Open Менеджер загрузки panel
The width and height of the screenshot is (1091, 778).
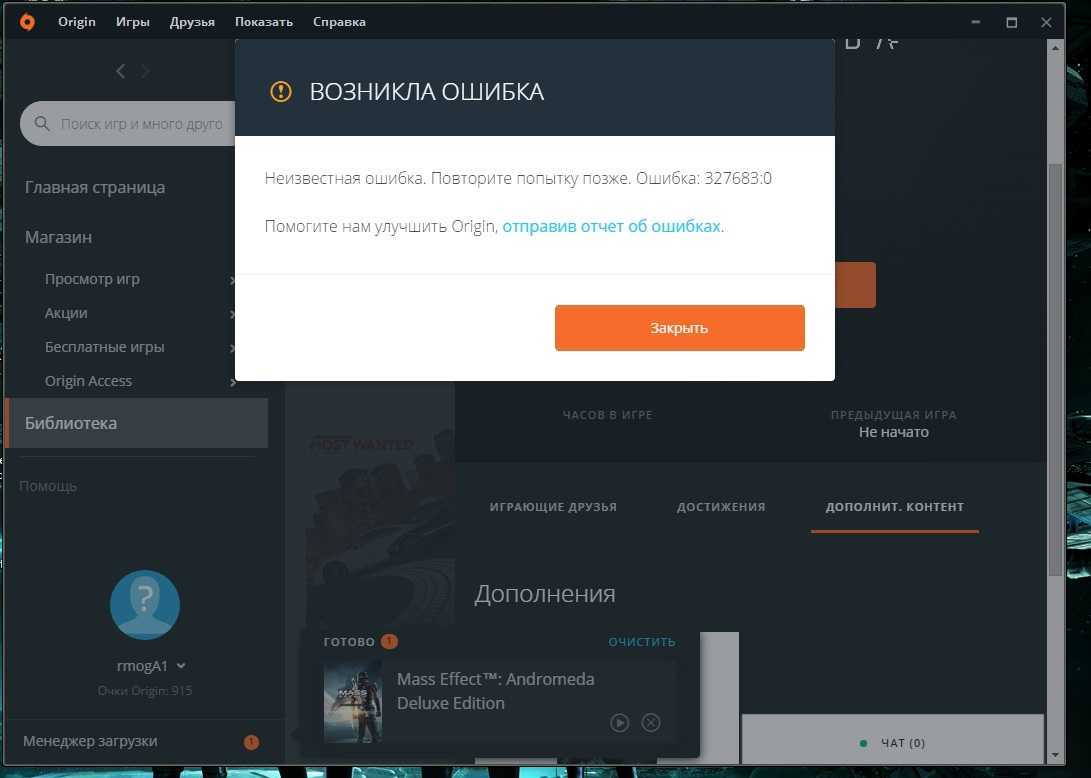click(x=90, y=741)
